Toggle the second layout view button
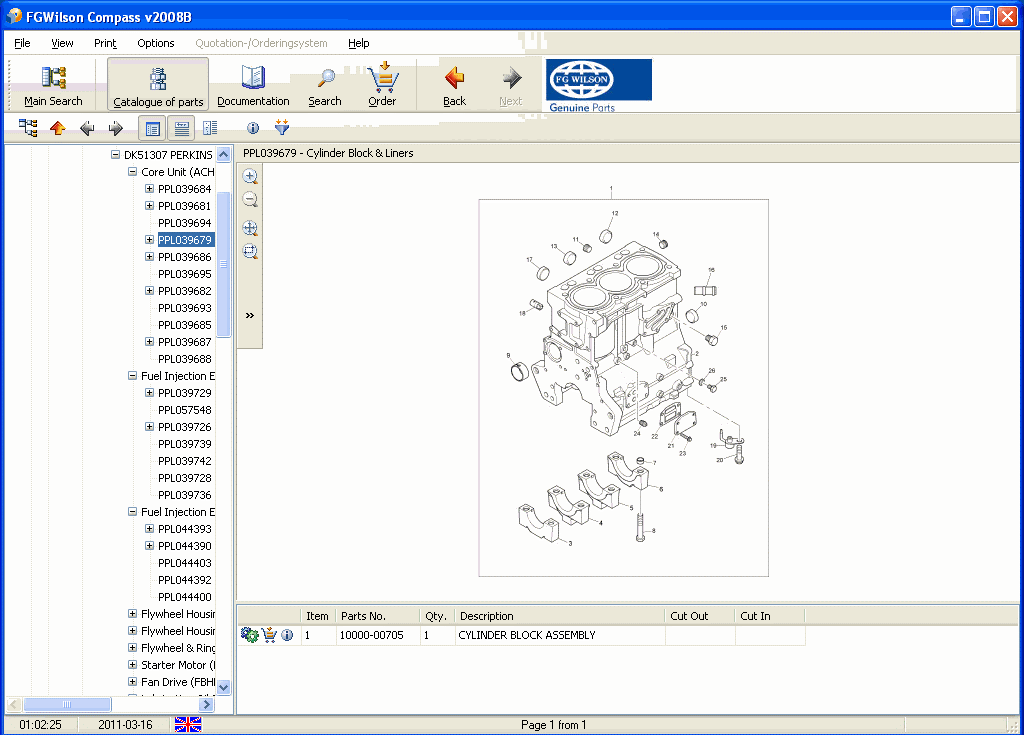 [182, 128]
